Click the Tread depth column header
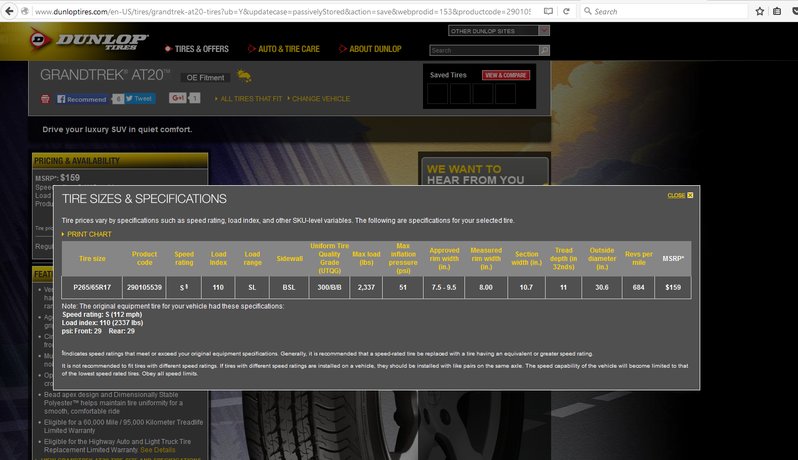Viewport: 798px width, 460px height. [563, 258]
